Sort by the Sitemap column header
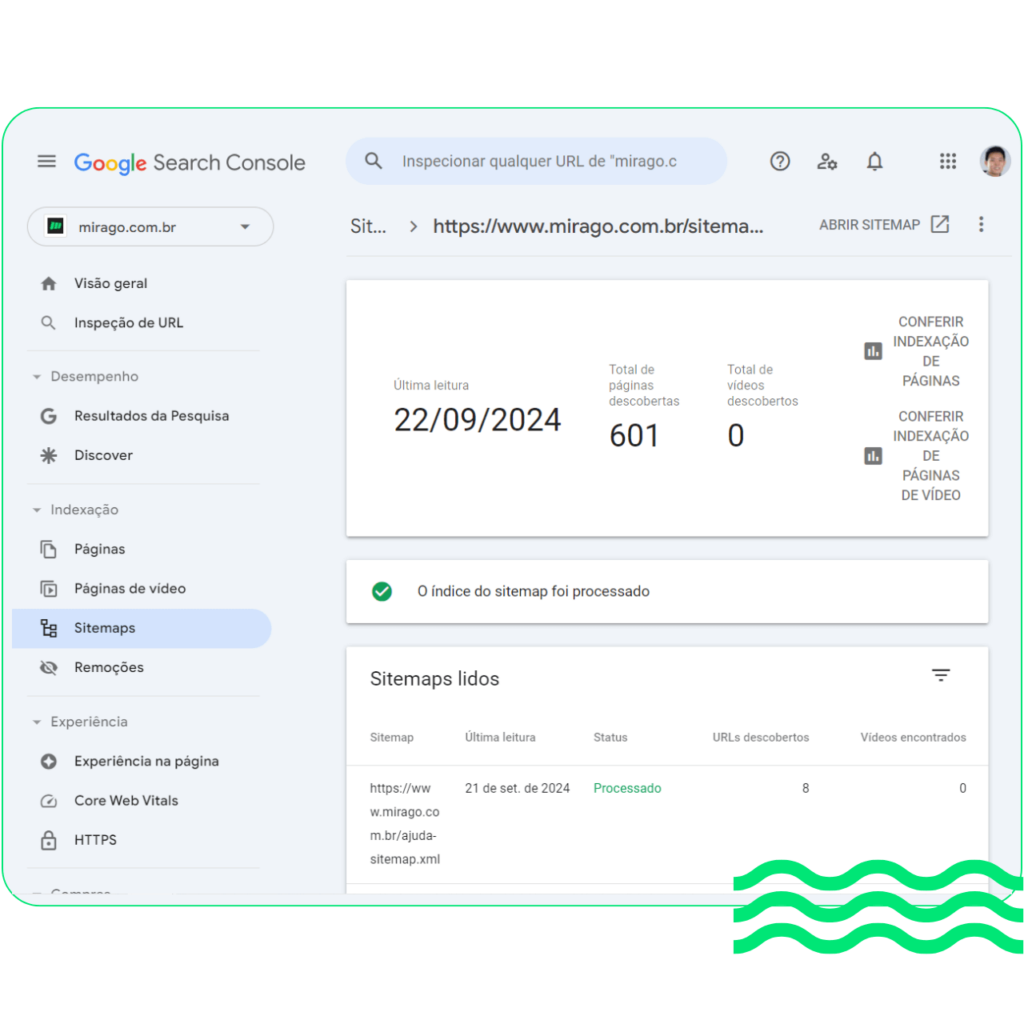Screen dimensions: 1024x1024 [x=392, y=737]
